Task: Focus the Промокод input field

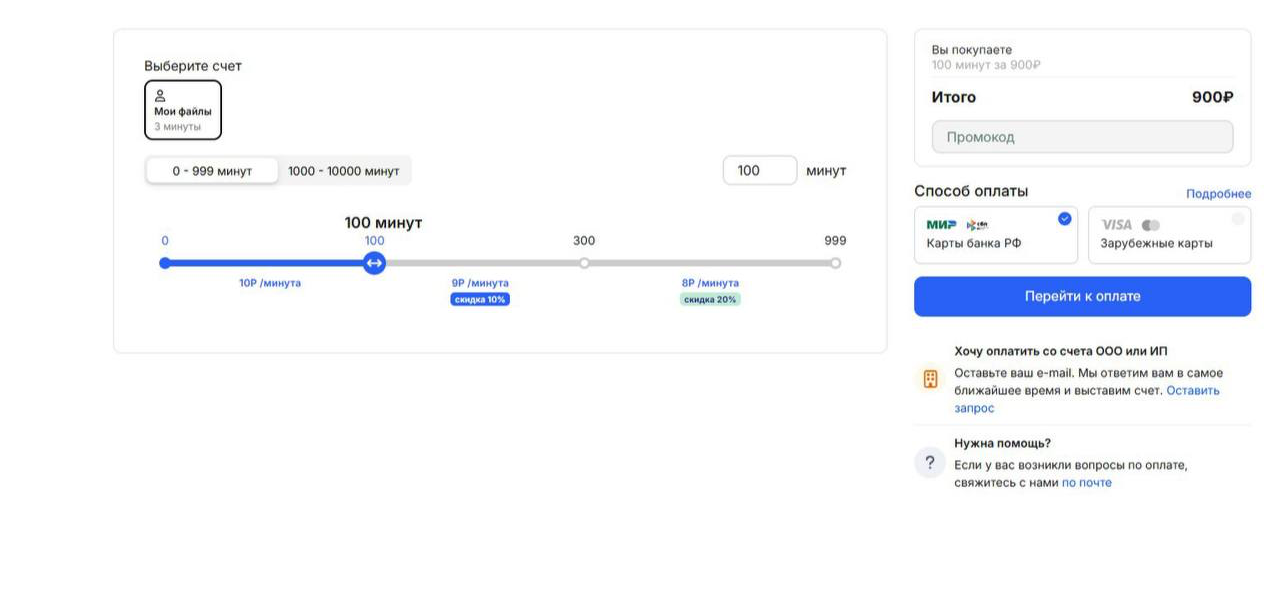Action: [x=1082, y=137]
